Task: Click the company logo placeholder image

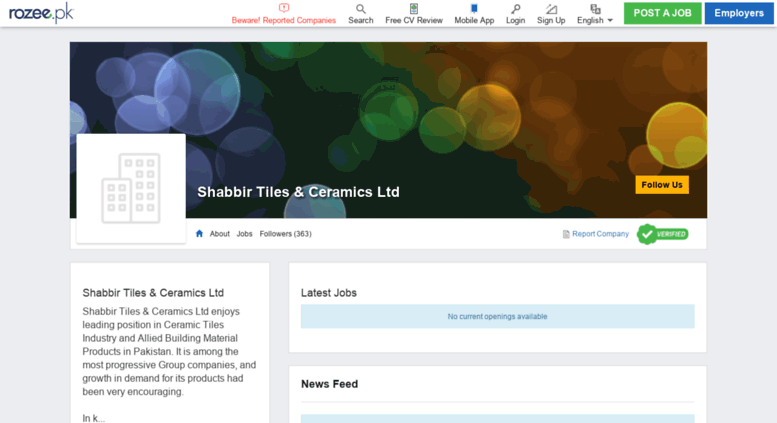Action: pos(131,188)
